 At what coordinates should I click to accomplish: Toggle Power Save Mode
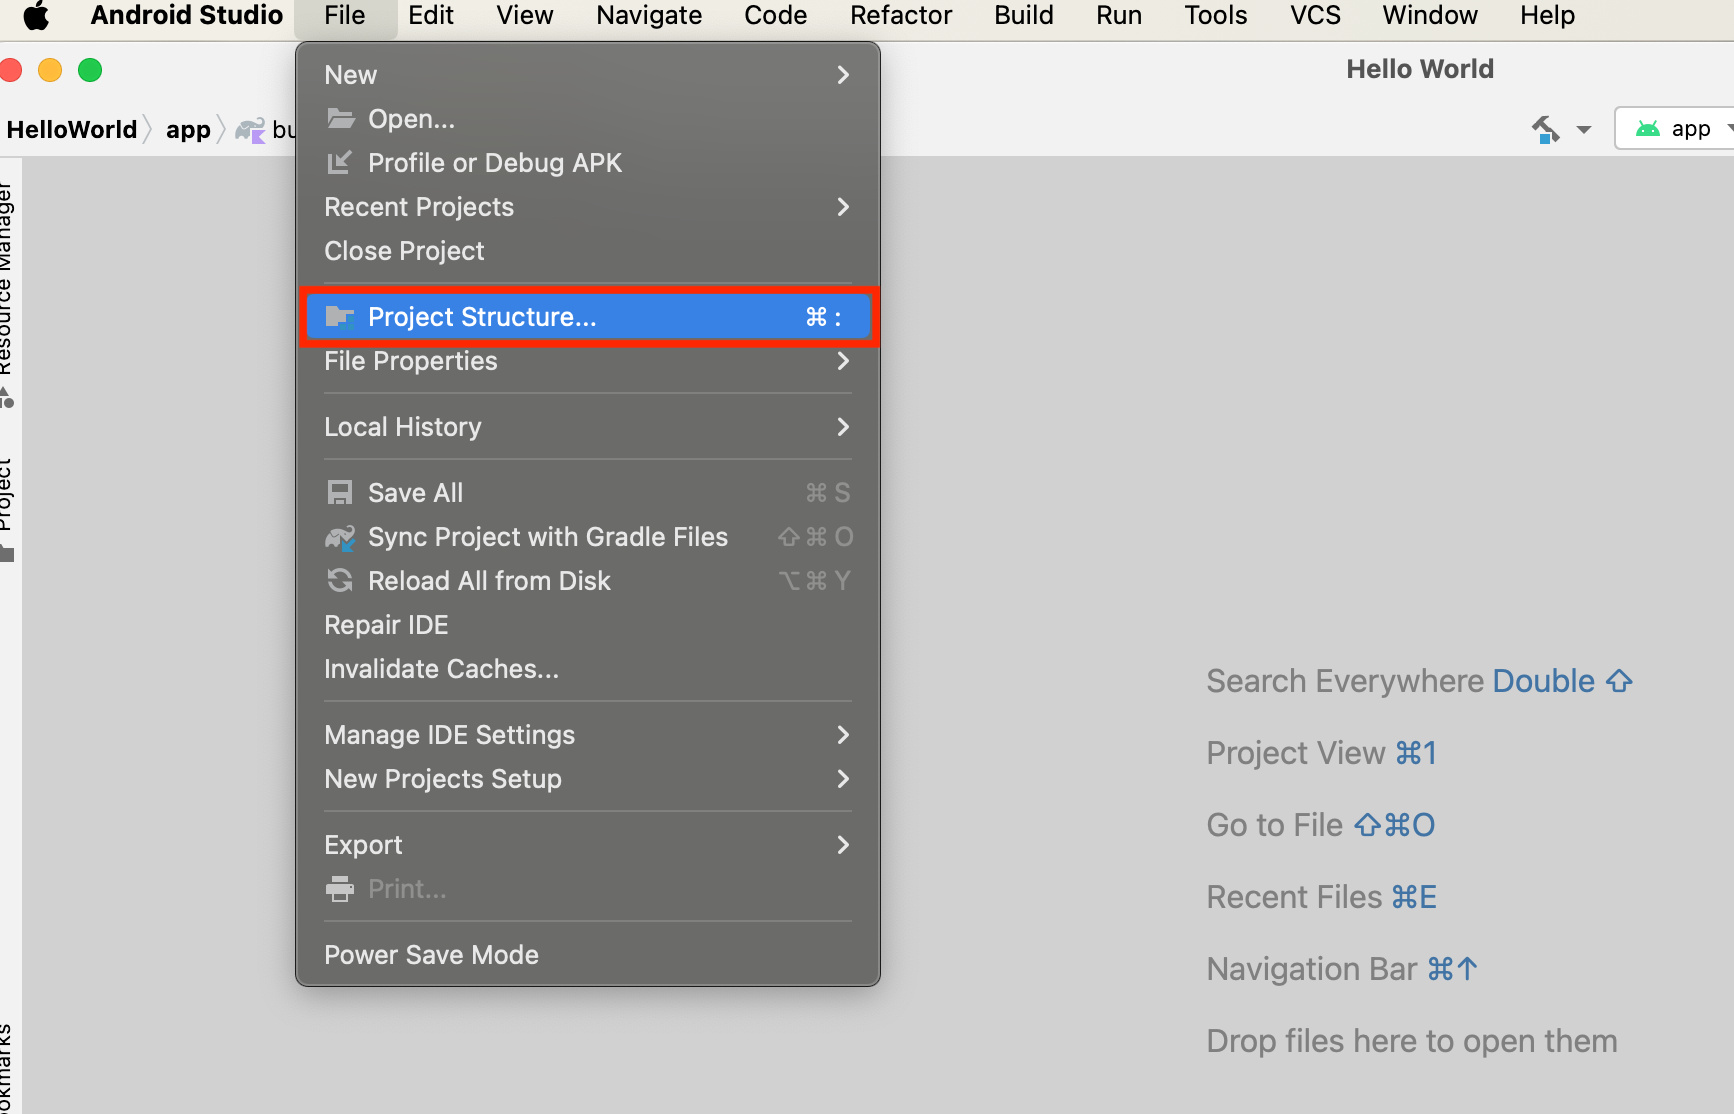pyautogui.click(x=431, y=955)
